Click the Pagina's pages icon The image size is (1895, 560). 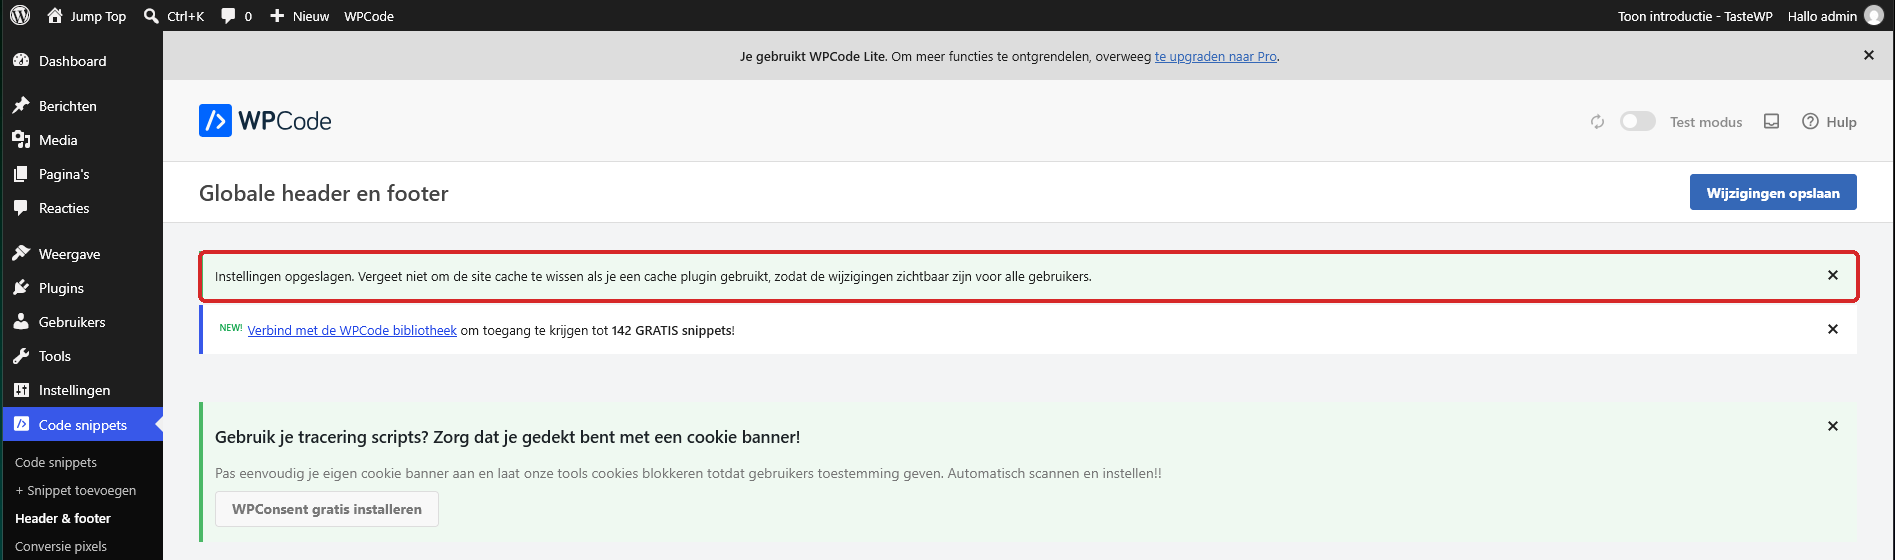(x=21, y=174)
